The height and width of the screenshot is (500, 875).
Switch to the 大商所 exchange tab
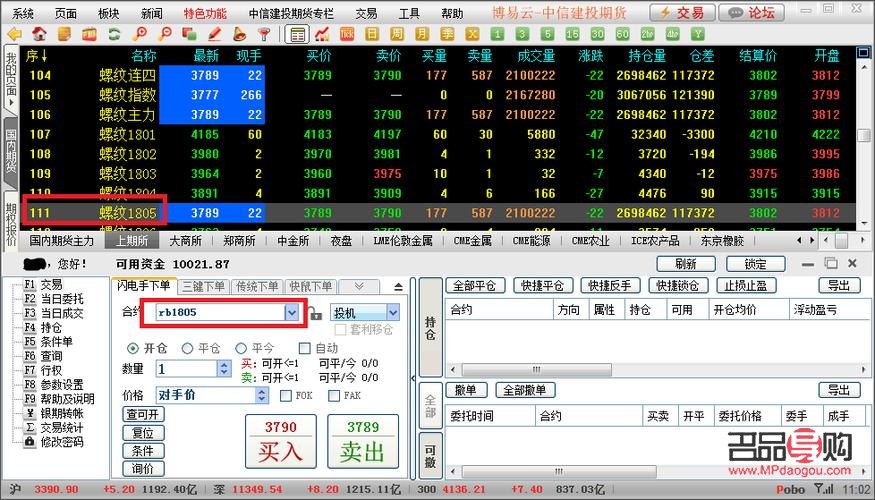point(185,241)
